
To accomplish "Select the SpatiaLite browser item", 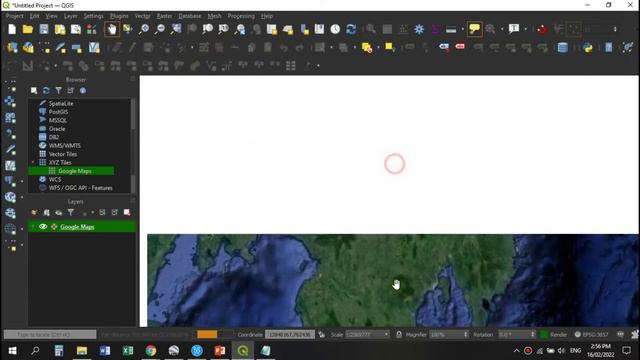I will (x=61, y=103).
